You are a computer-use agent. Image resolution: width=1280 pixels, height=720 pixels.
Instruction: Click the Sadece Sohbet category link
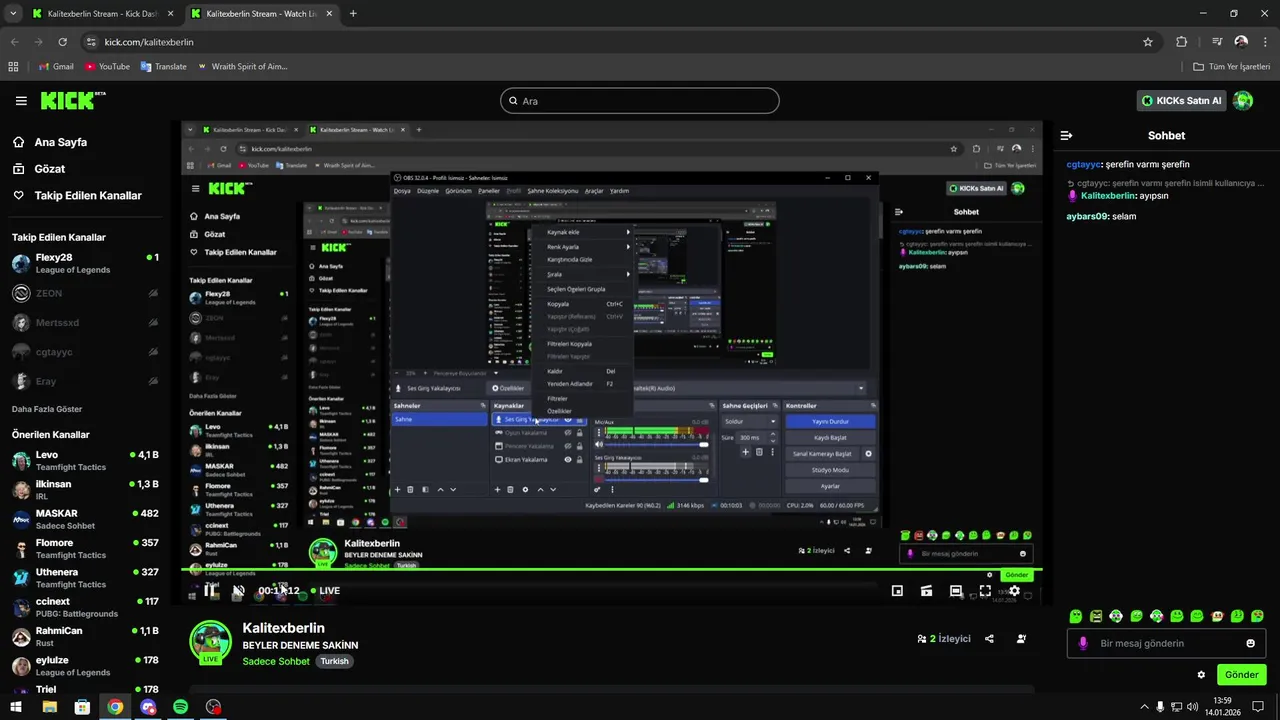click(x=276, y=661)
